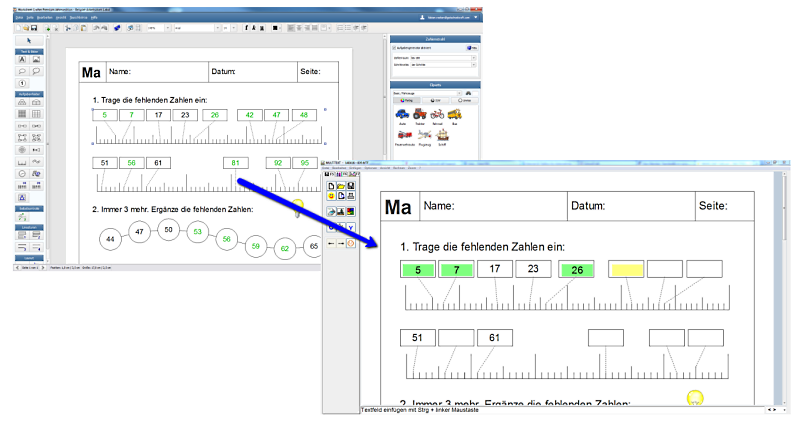Click the save icon in main toolbar

pos(34,28)
